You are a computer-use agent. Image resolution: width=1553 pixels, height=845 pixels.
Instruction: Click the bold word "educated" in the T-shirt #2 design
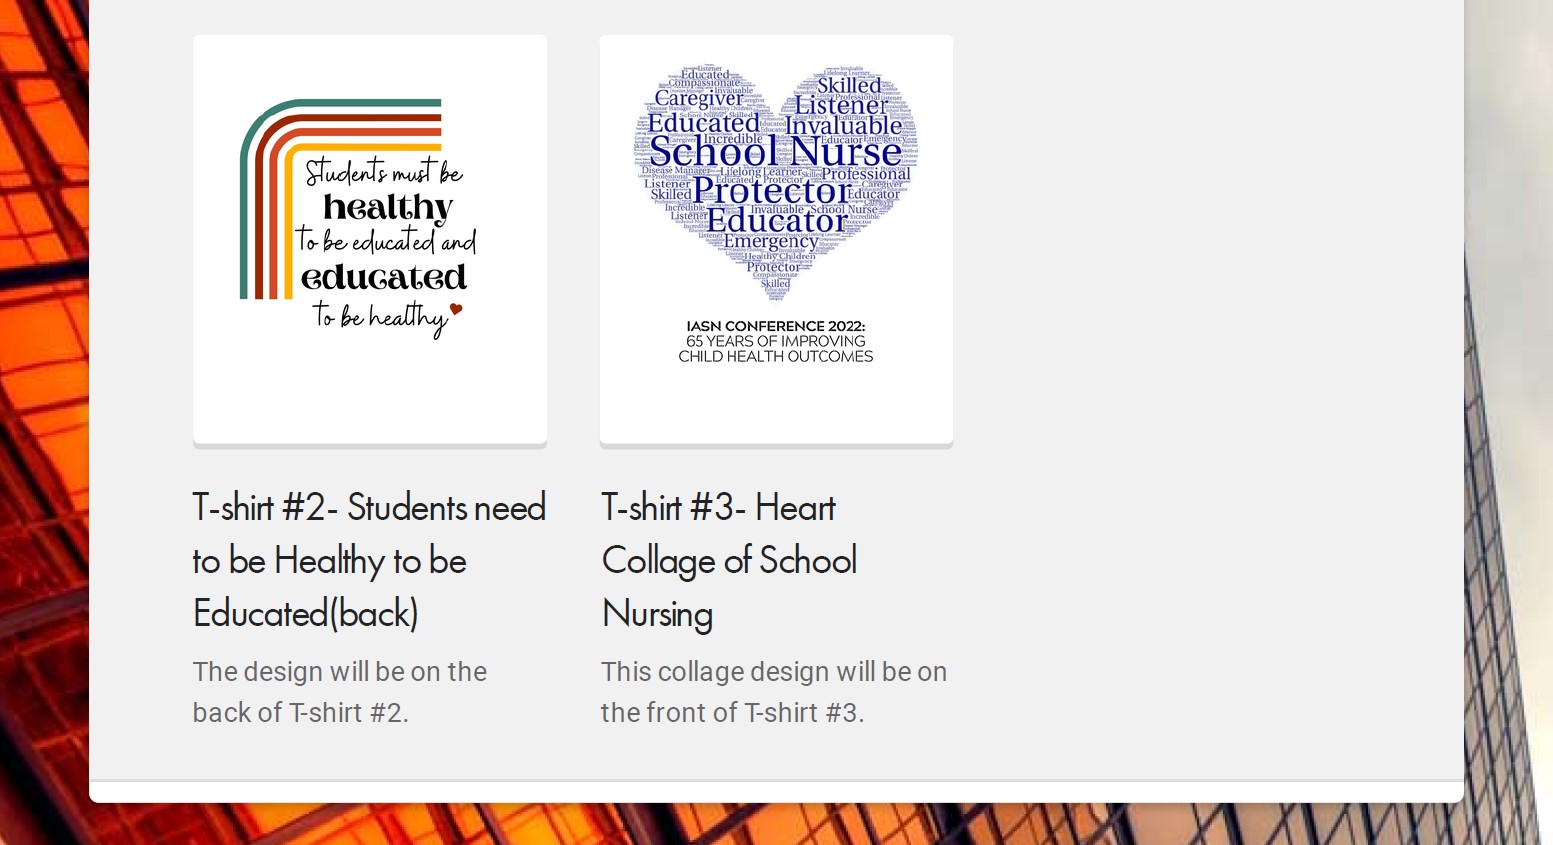tap(384, 277)
